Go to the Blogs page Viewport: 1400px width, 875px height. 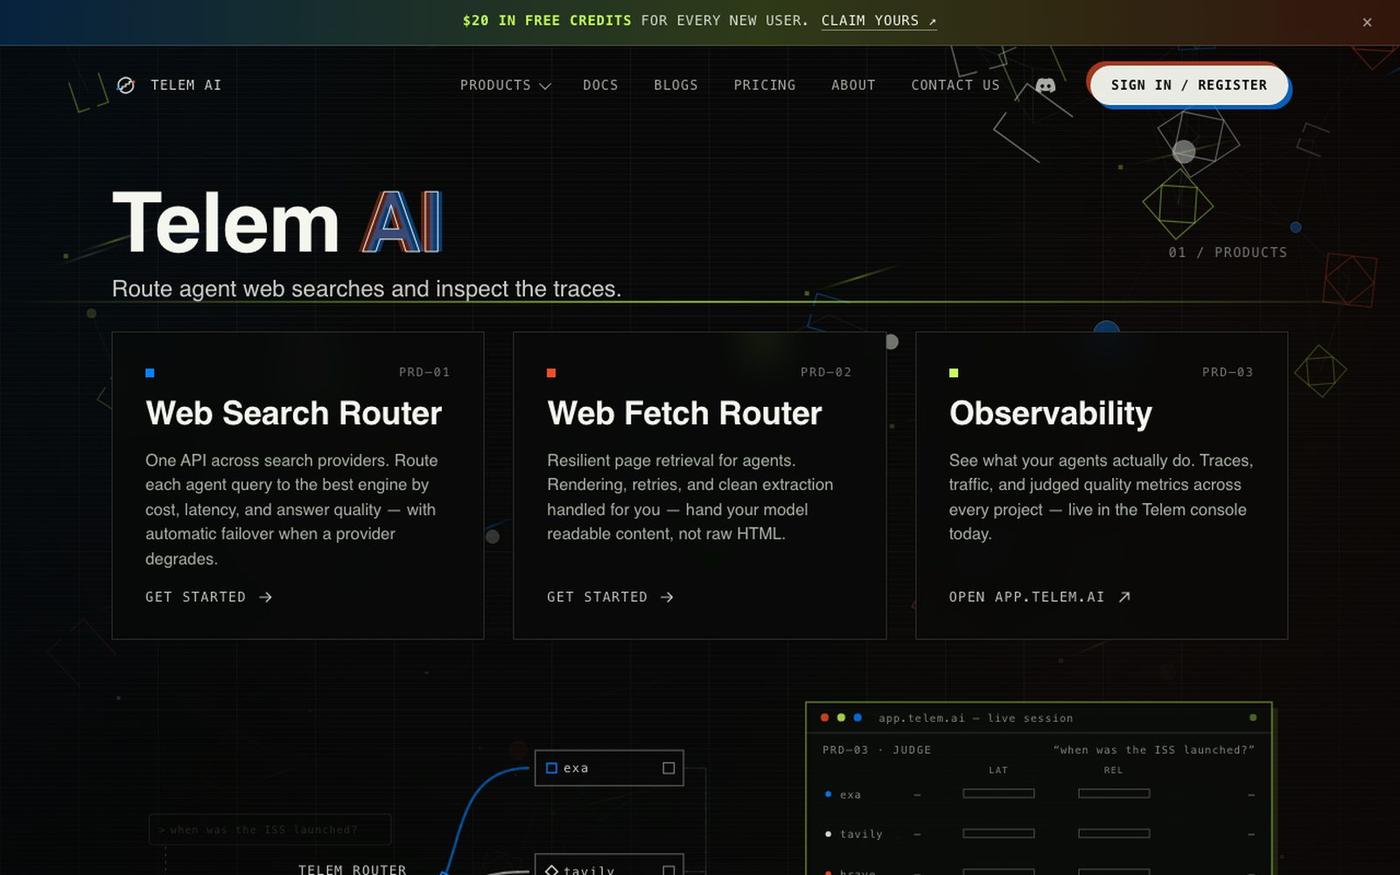click(676, 85)
